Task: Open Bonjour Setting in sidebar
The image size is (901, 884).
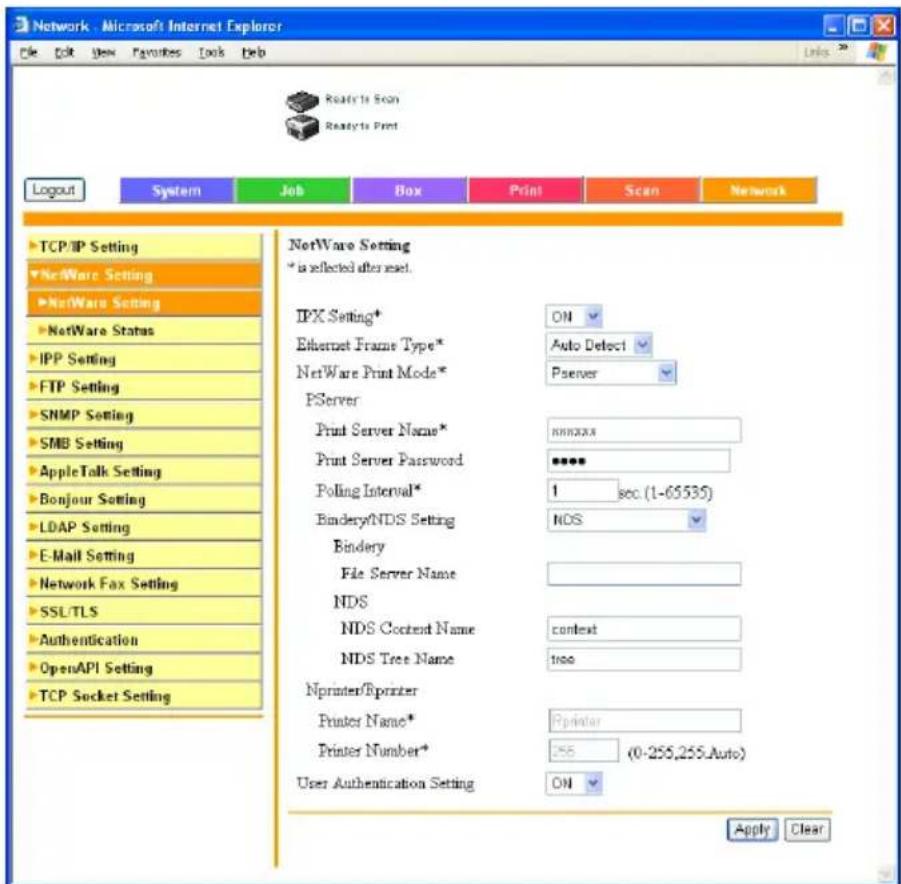Action: (x=144, y=499)
